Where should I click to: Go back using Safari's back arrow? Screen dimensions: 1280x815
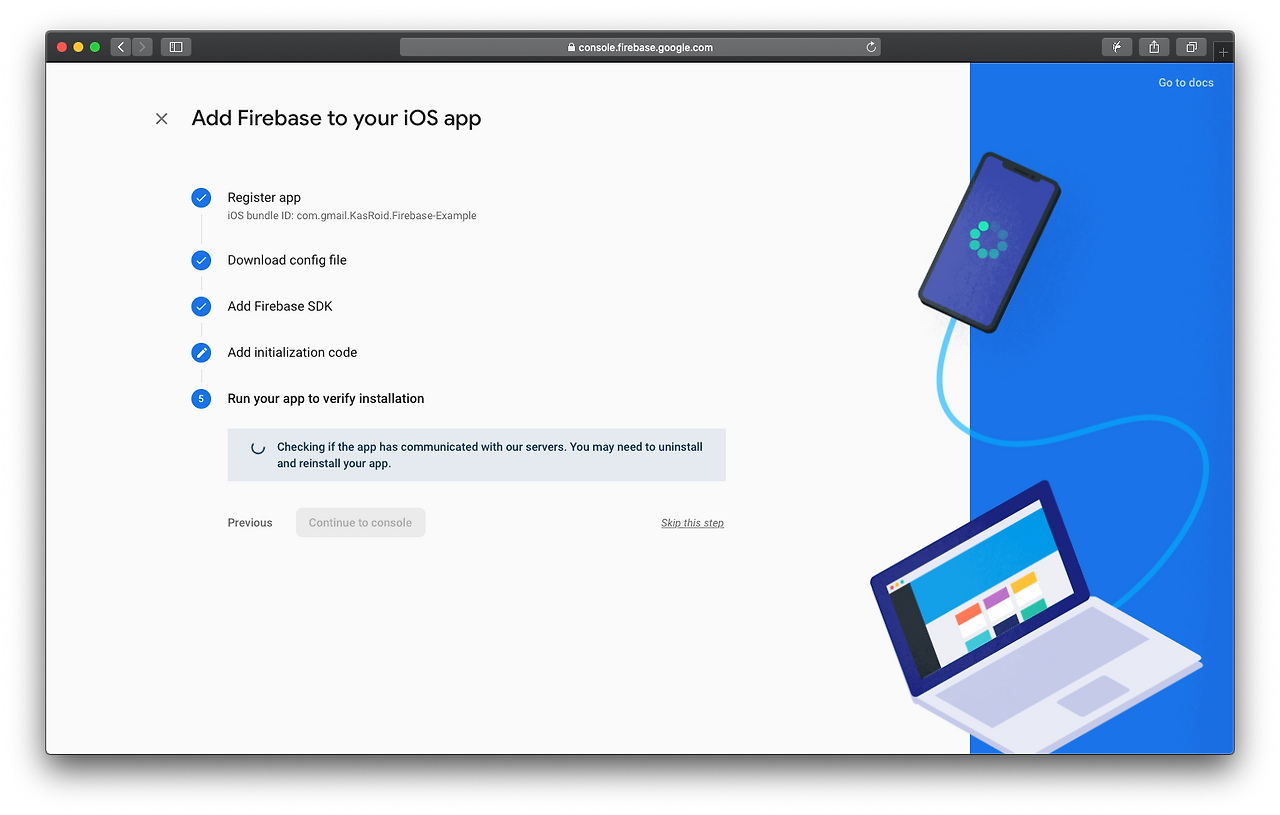tap(121, 47)
